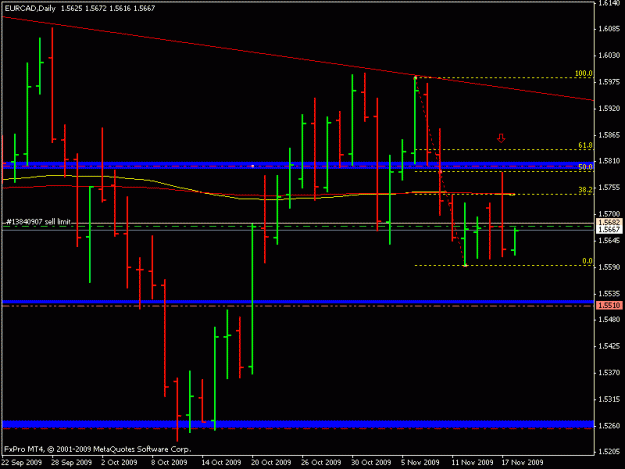Click the 2 Oct 2009 date label
This screenshot has width=625, height=469.
pos(119,462)
